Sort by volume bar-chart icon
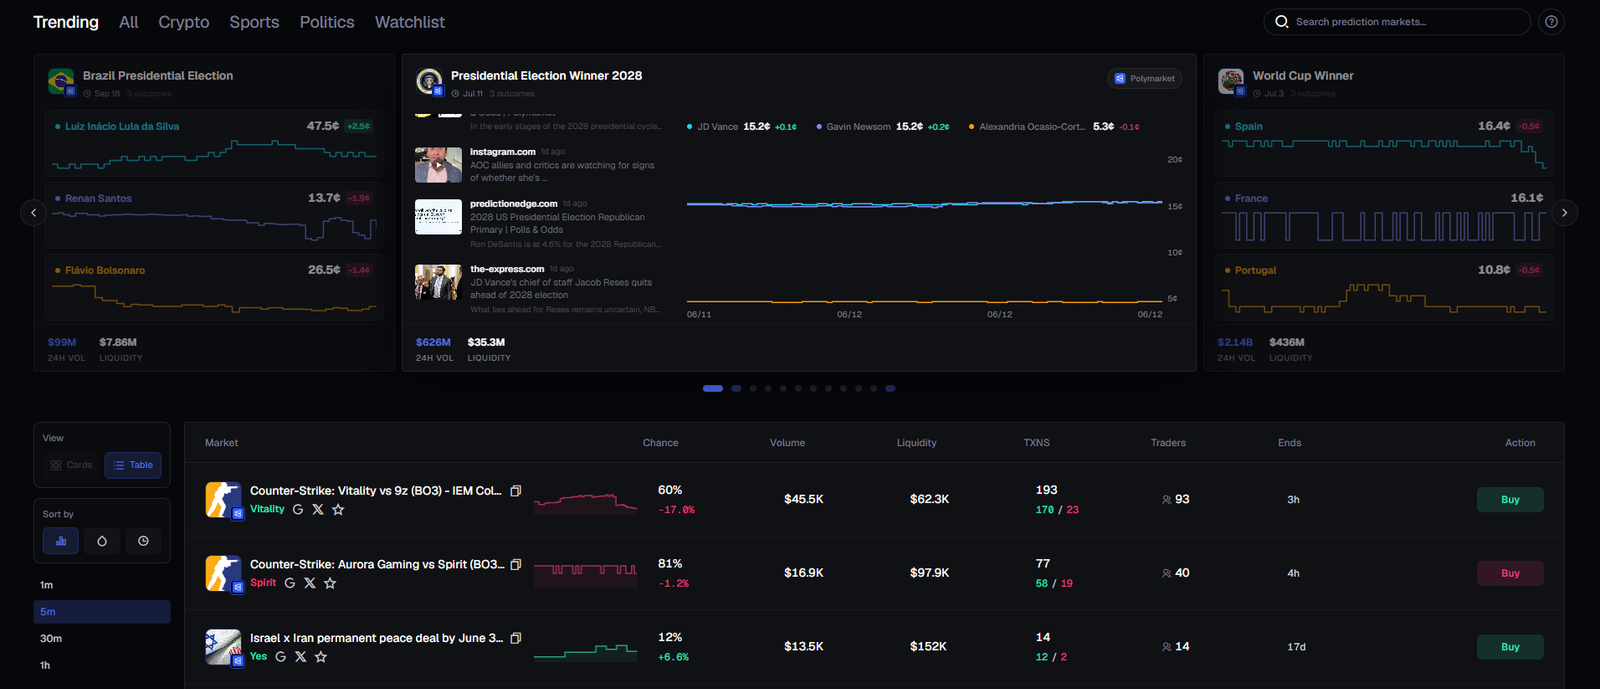1600x689 pixels. point(61,541)
